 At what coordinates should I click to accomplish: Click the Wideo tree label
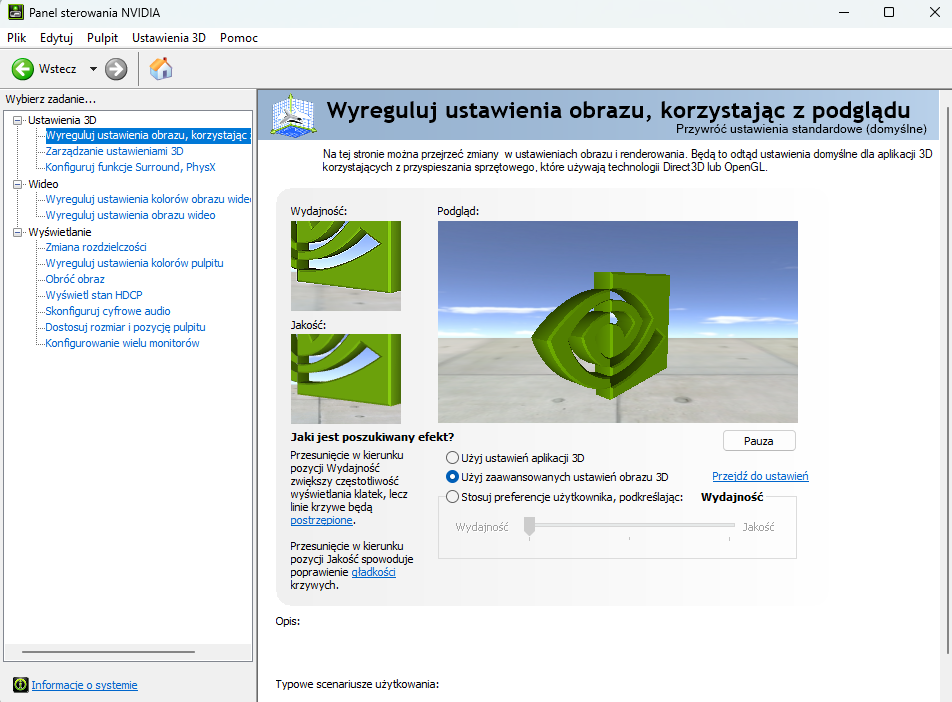(x=43, y=184)
